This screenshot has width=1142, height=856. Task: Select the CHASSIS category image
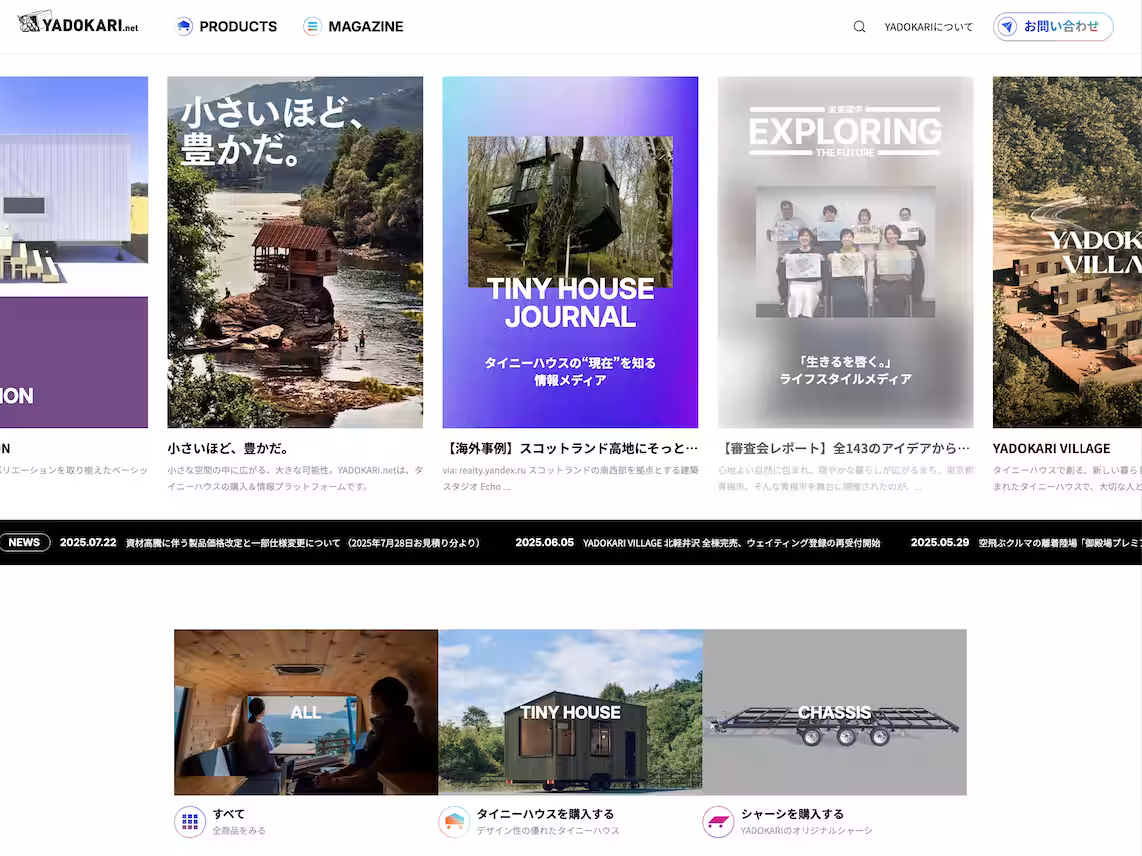coord(834,712)
